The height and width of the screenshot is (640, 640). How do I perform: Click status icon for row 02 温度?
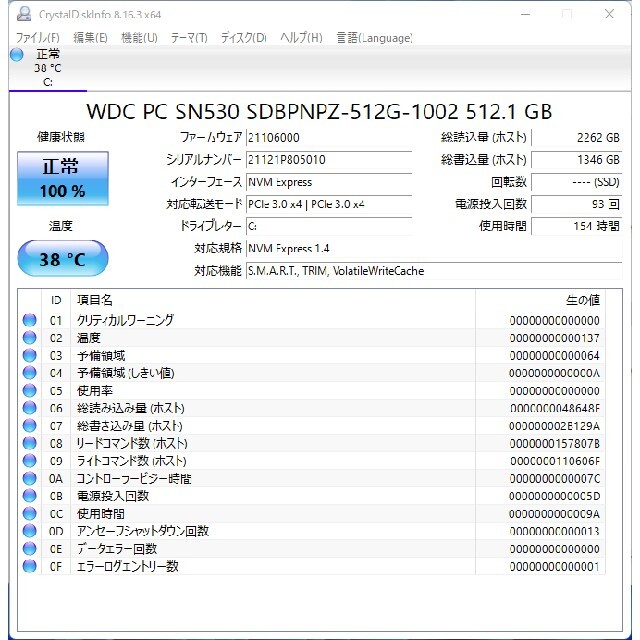(x=29, y=338)
